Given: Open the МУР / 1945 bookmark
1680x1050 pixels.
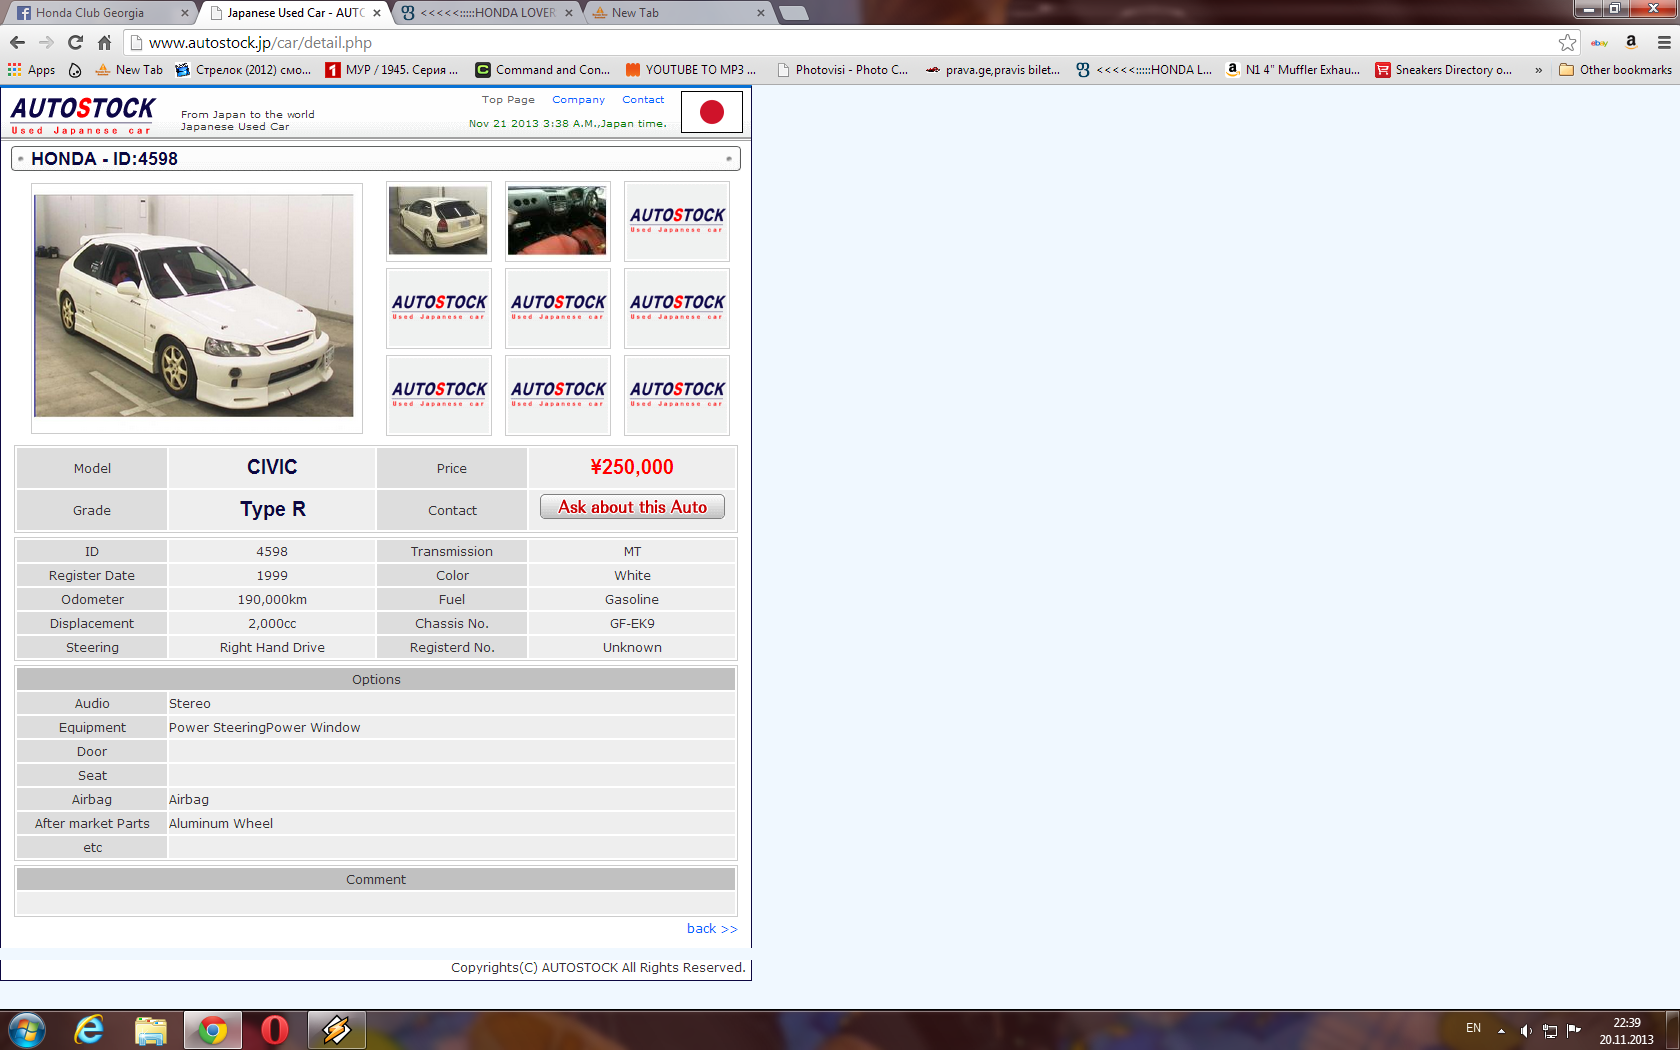Looking at the screenshot, I should pyautogui.click(x=392, y=70).
